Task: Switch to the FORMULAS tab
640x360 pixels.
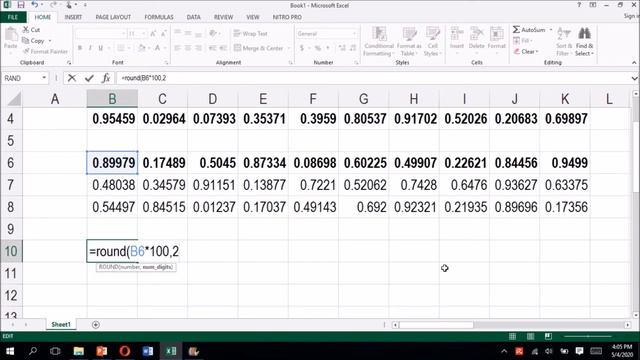Action: (159, 17)
